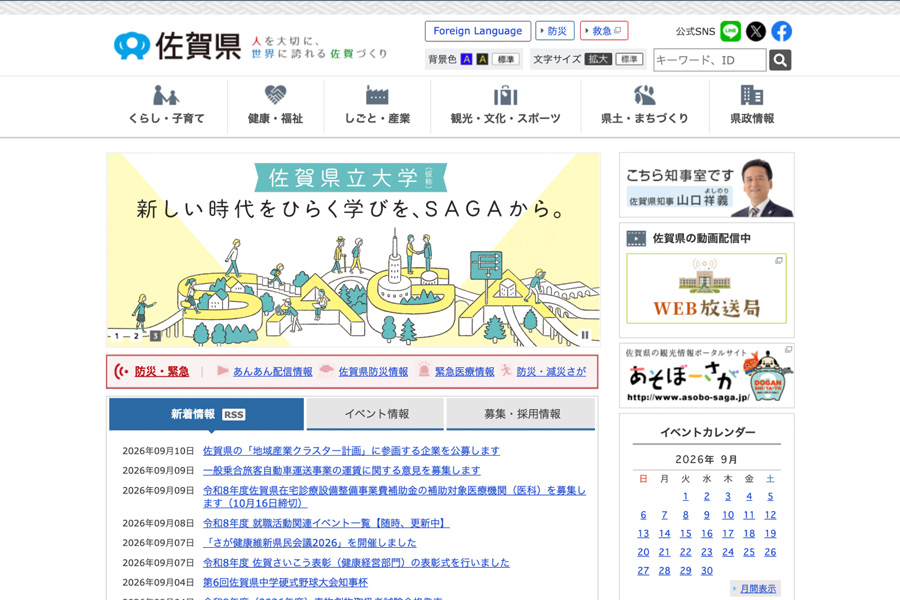
Task: Open the X social media icon
Action: (756, 31)
